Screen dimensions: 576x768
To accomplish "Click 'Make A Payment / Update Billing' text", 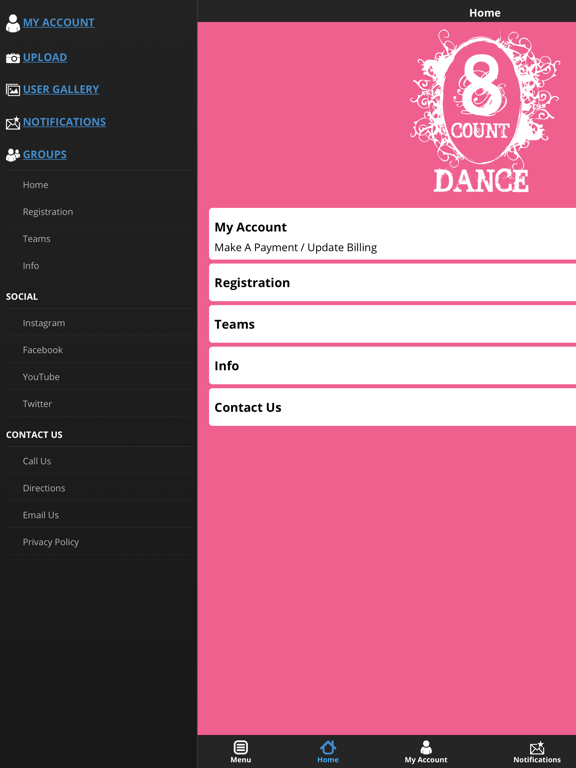I will coord(296,247).
